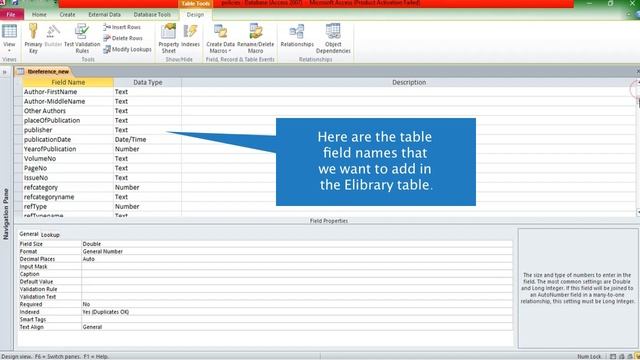
Task: Click the Required property value No
Action: (297, 304)
